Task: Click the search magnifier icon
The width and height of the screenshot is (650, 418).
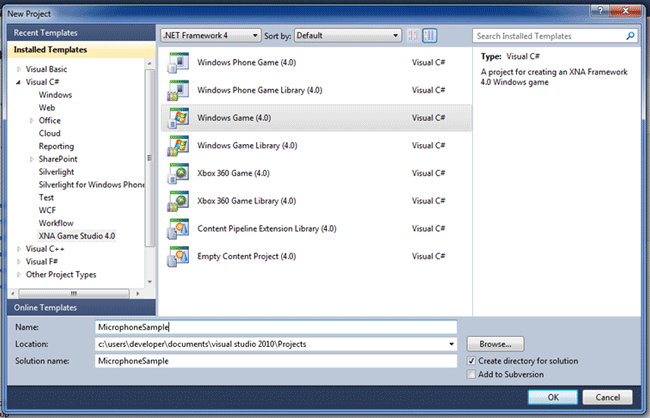Action: click(630, 36)
